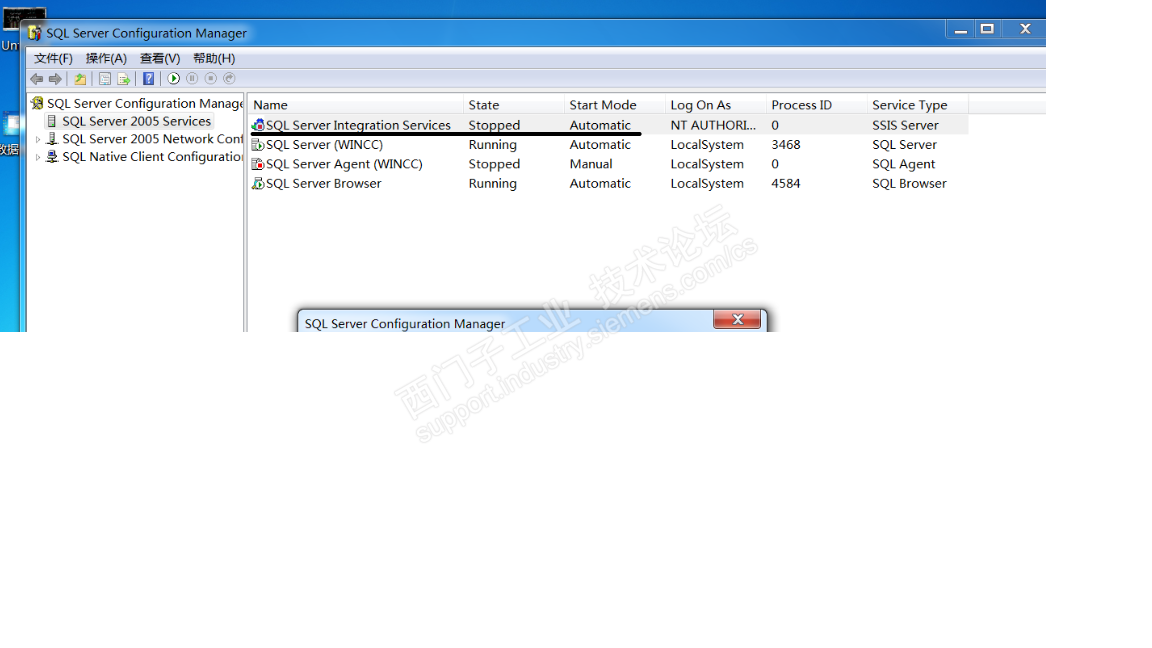The height and width of the screenshot is (648, 1152).
Task: Select the SQL Server Integration Services row
Action: [x=608, y=126]
